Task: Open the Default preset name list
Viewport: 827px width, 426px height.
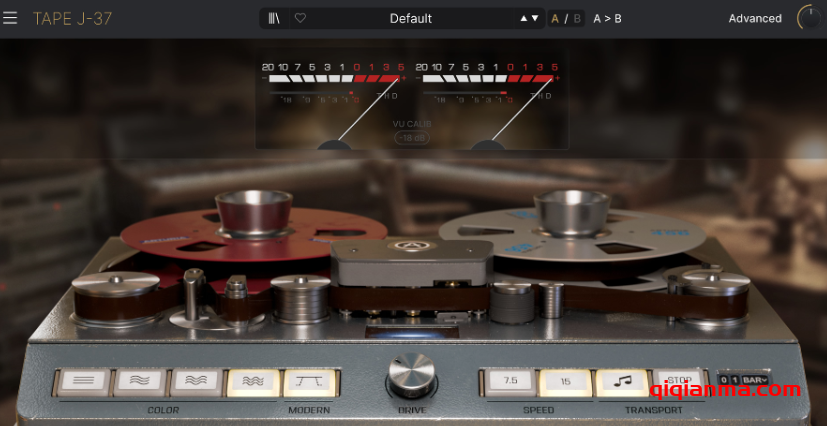Action: (x=410, y=18)
